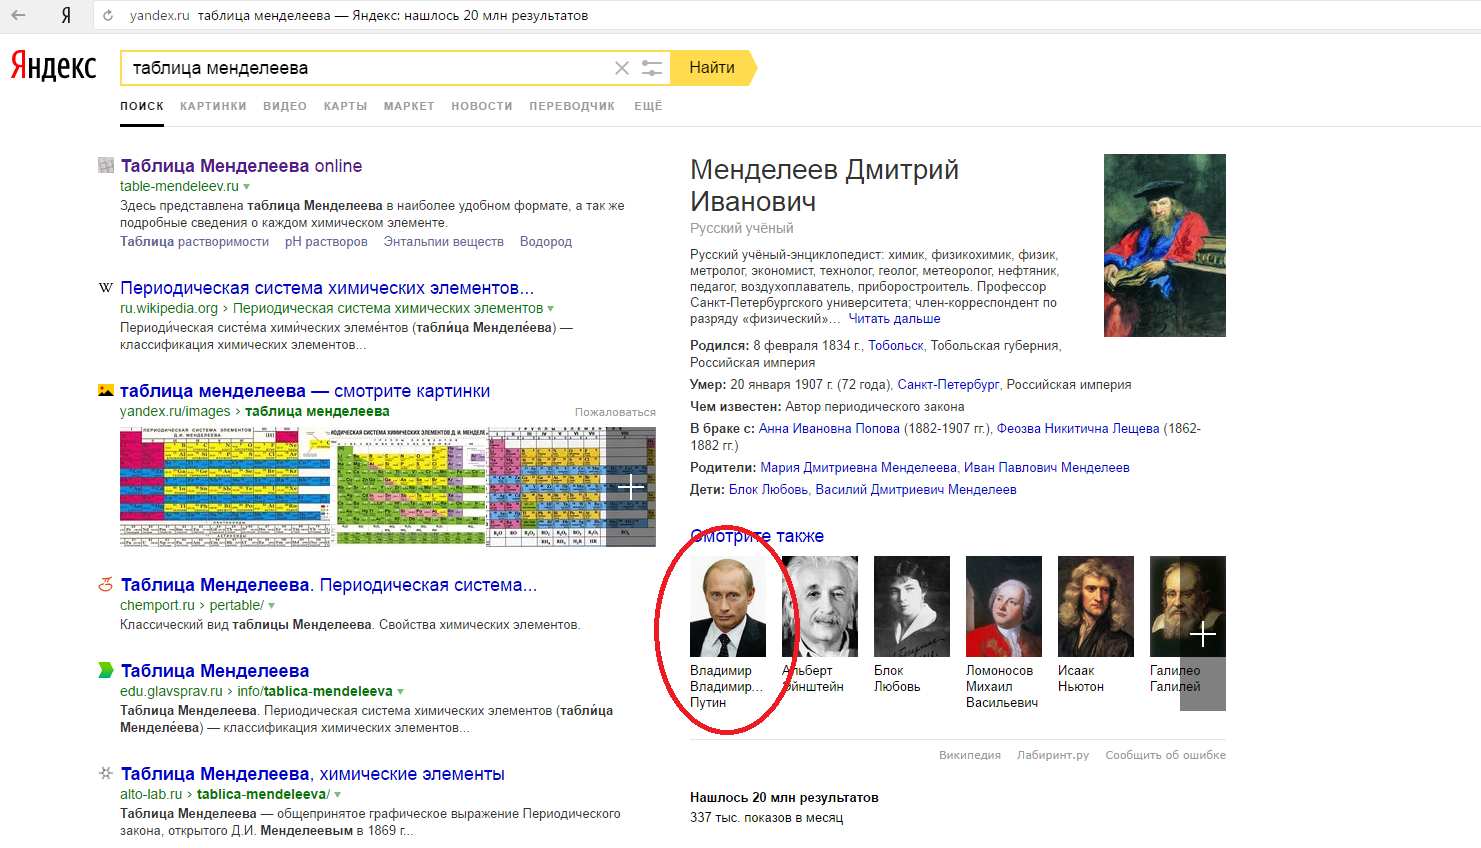Click 'Википедия' source link
The width and height of the screenshot is (1481, 848).
tap(970, 755)
